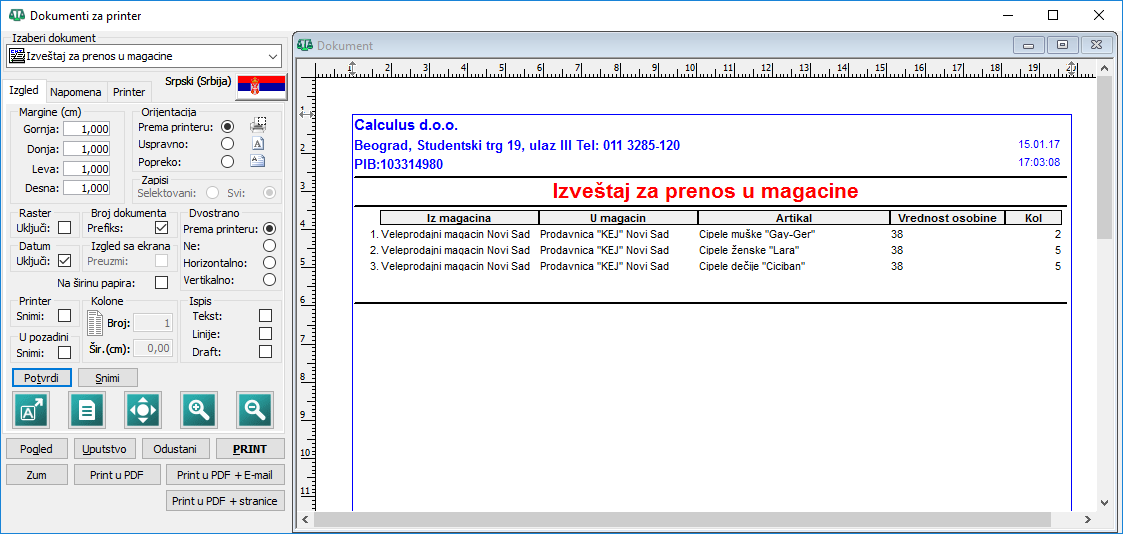The width and height of the screenshot is (1123, 534).
Task: Click the zoom out magnifier icon
Action: [255, 409]
